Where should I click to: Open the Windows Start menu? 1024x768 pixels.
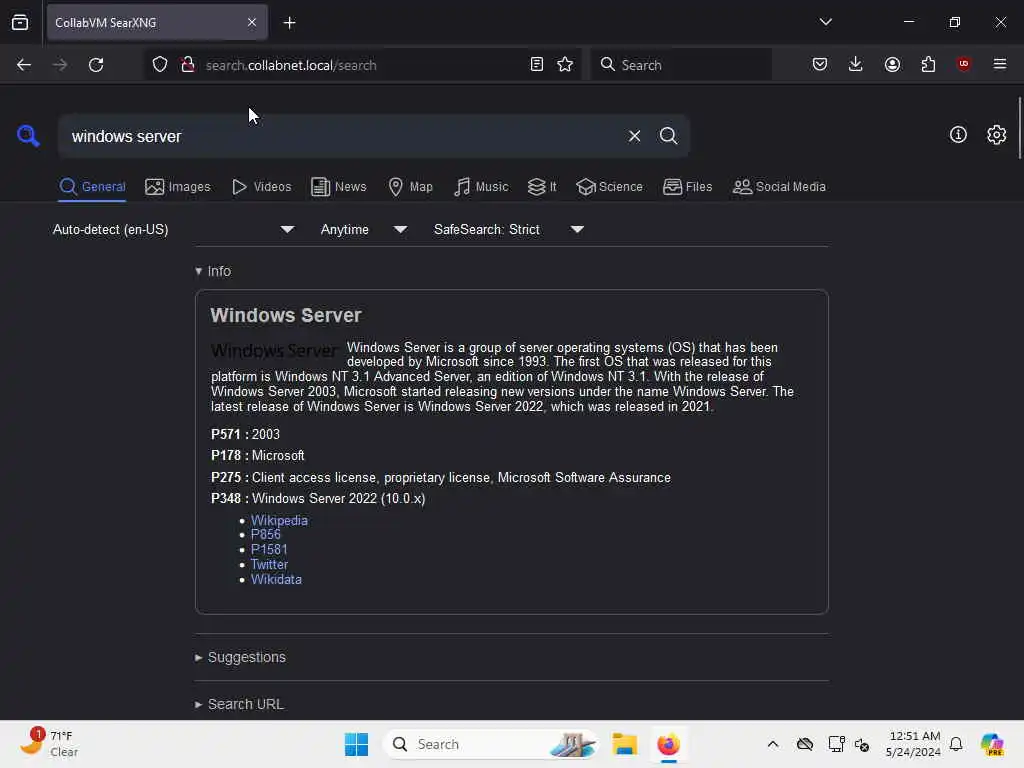pos(356,744)
